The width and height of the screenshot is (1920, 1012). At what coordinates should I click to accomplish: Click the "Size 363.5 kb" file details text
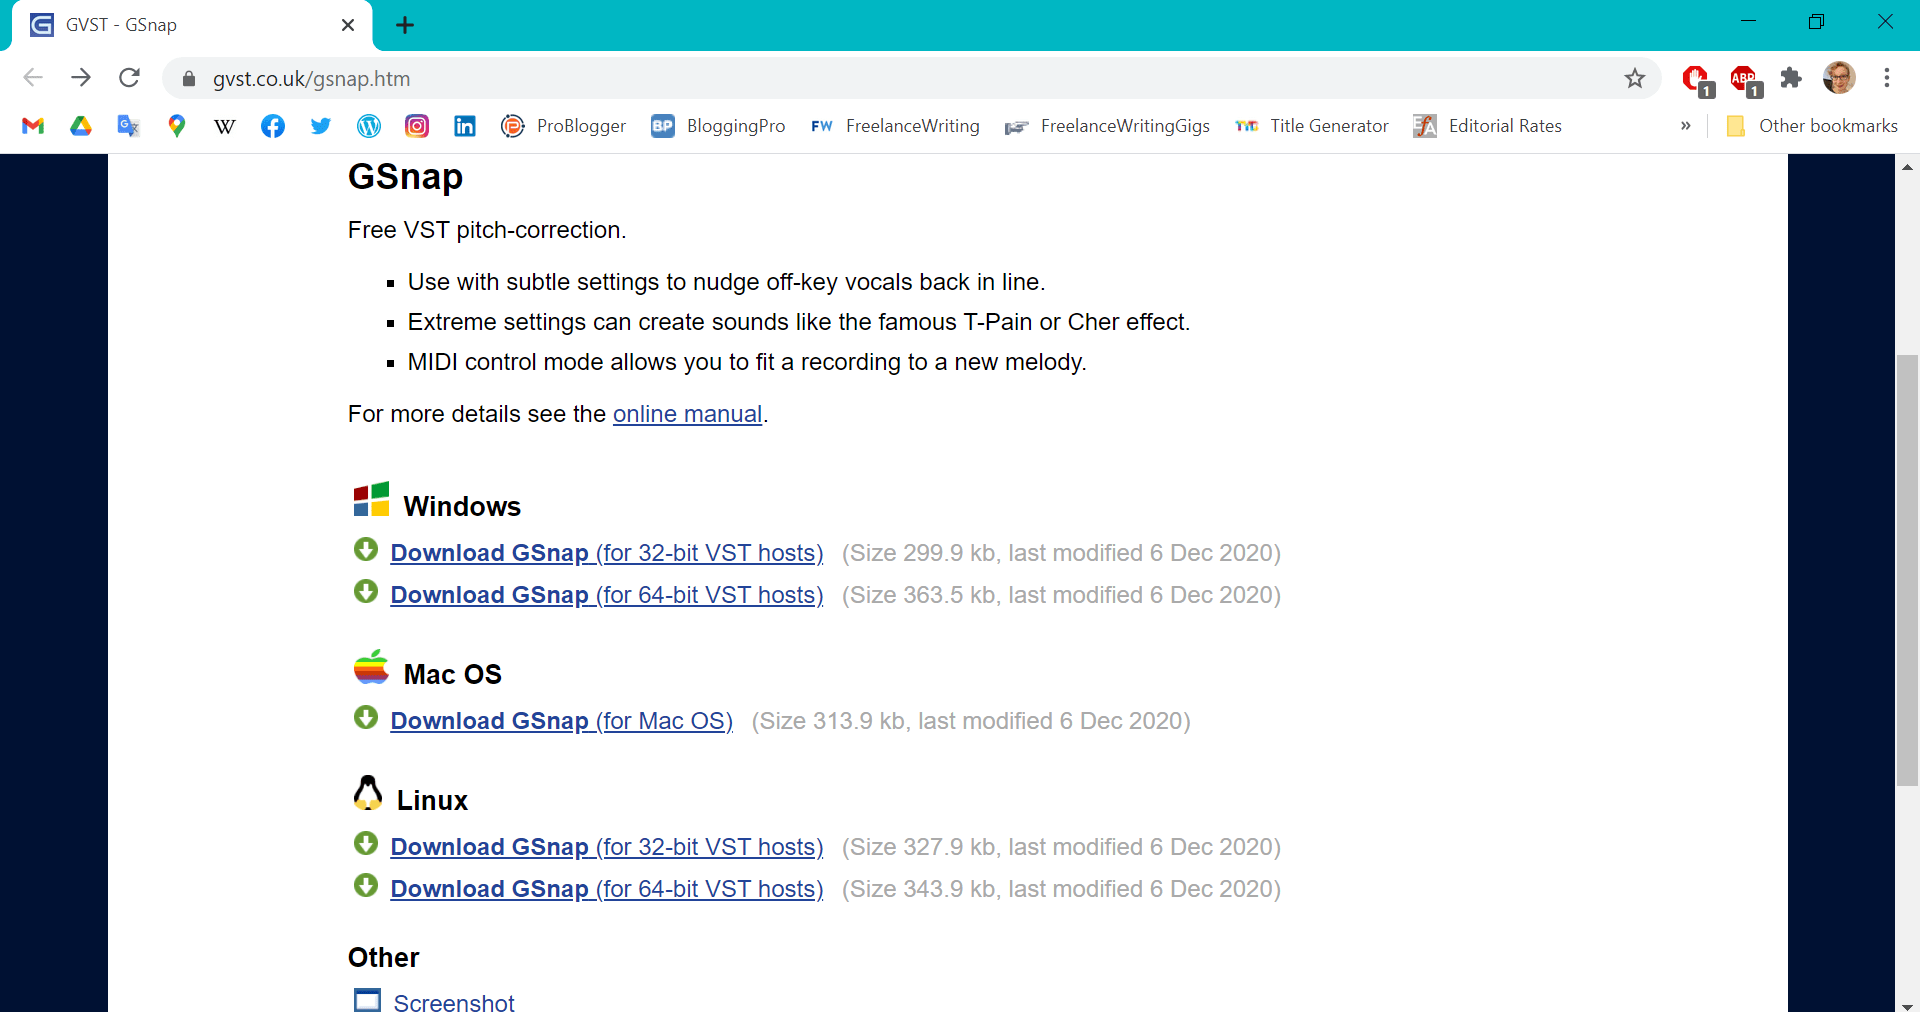pos(1061,595)
